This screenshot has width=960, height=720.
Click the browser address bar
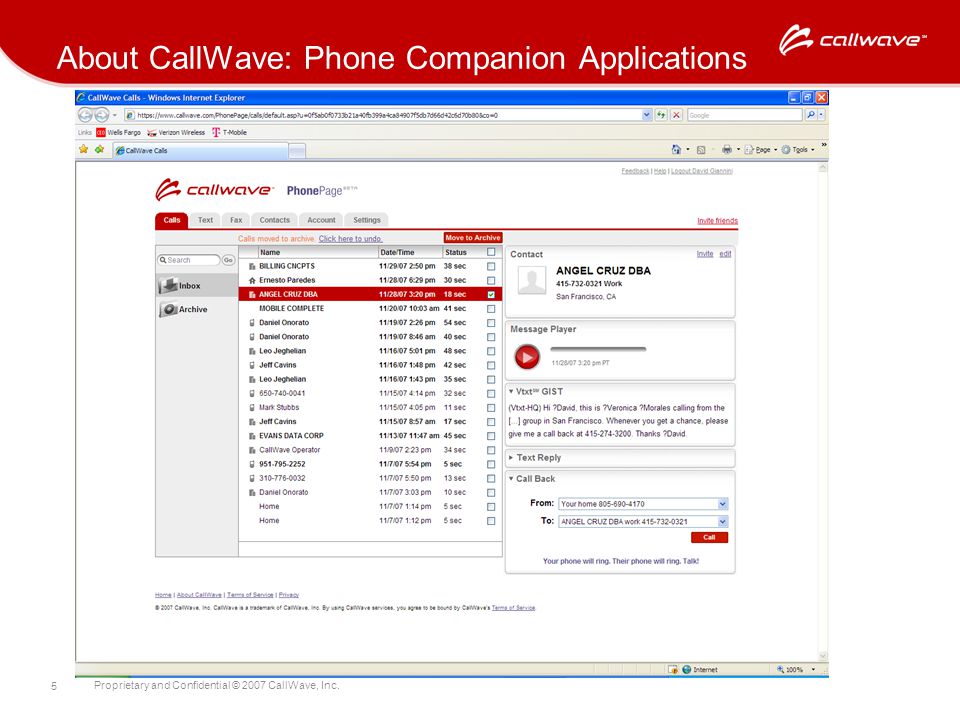point(383,115)
